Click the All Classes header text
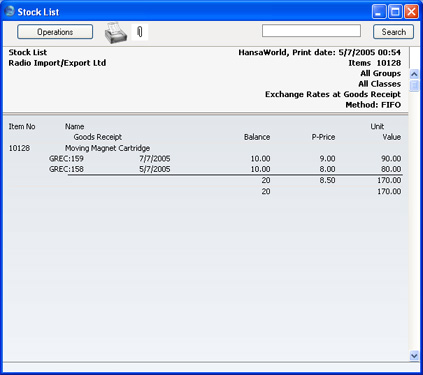 point(379,84)
